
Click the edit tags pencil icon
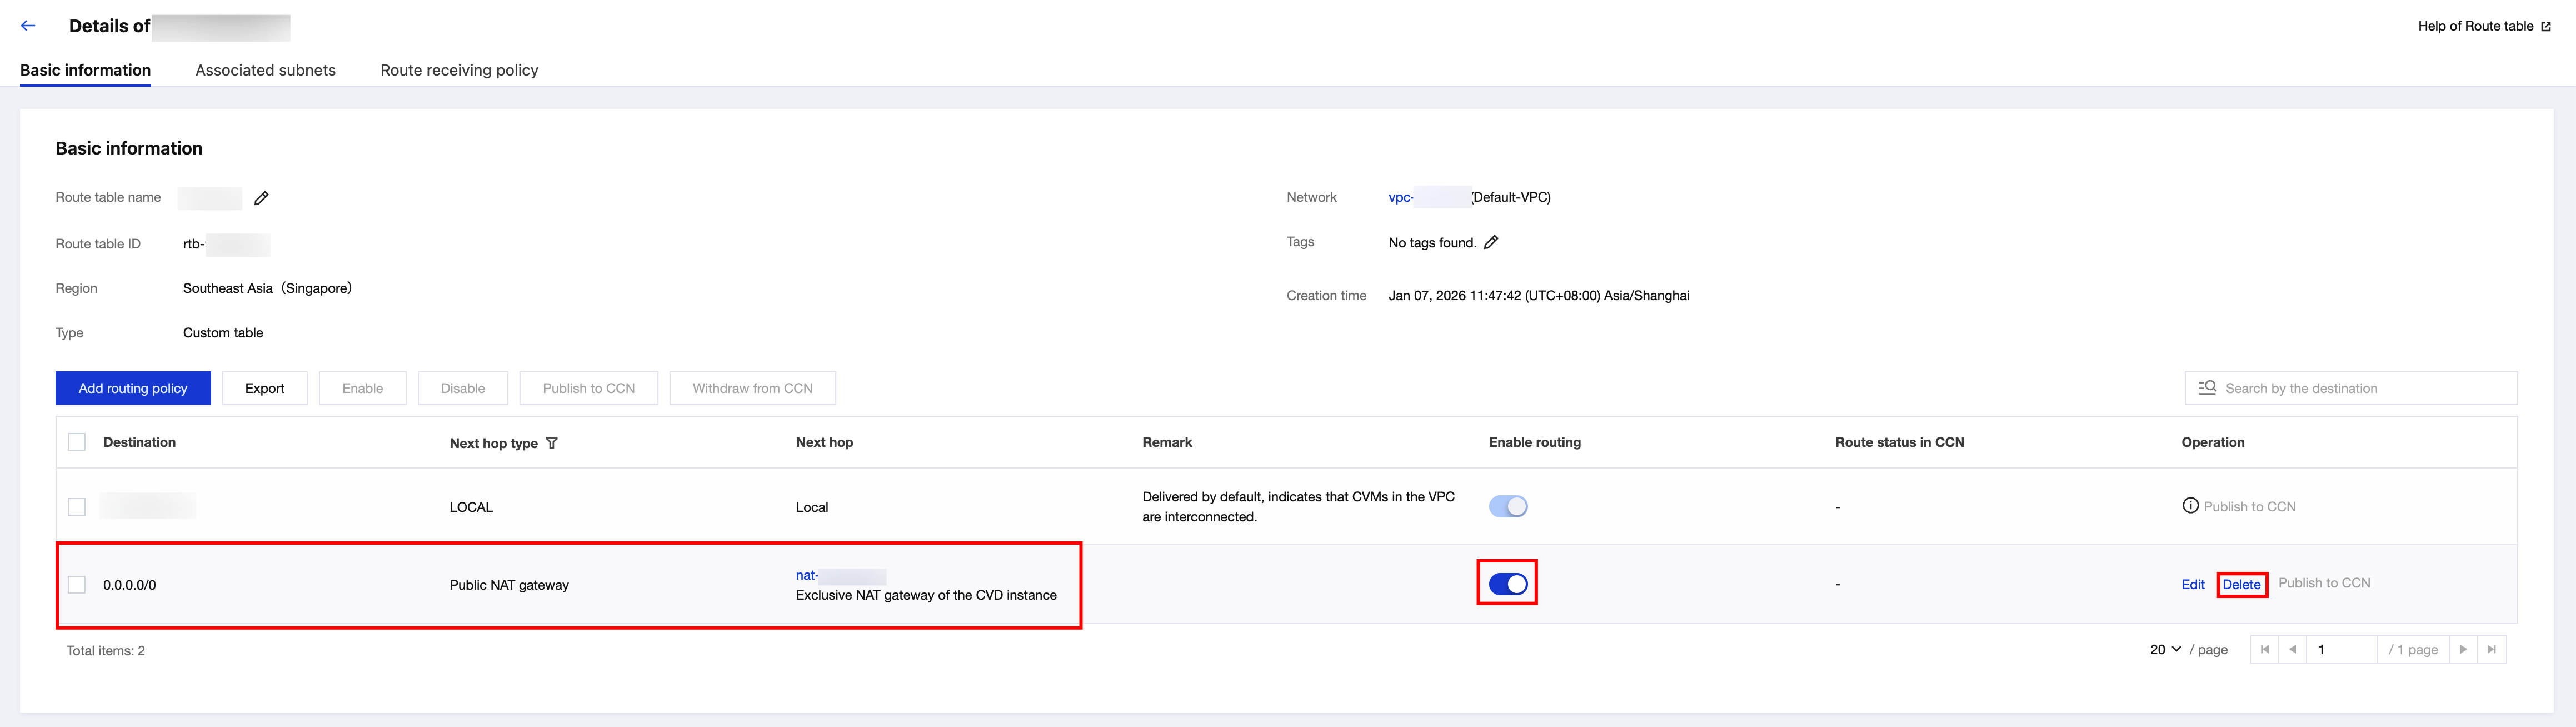tap(1491, 242)
